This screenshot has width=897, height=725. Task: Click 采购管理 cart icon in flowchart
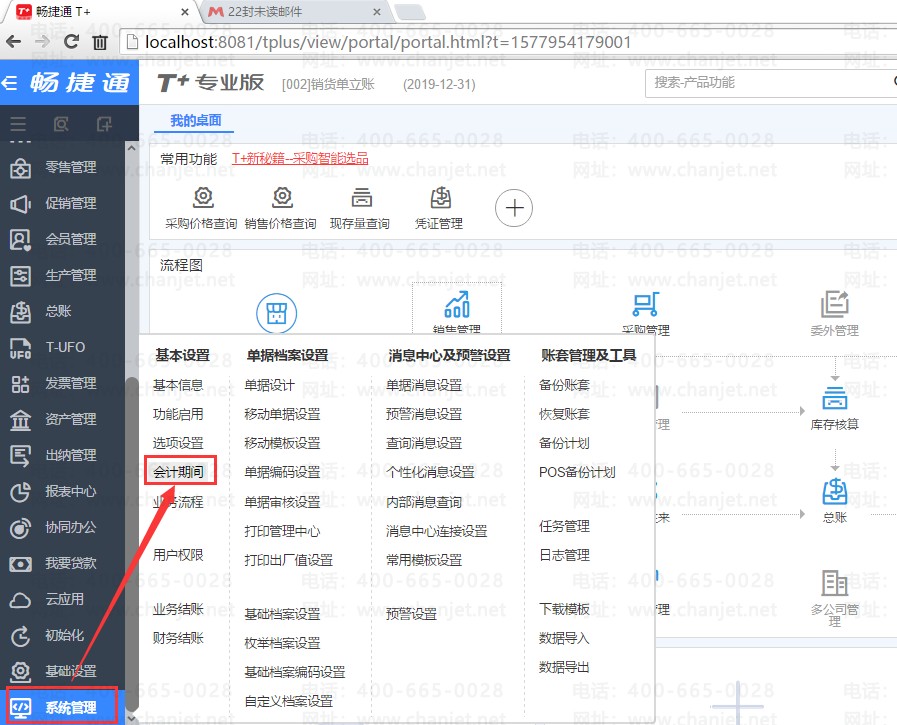point(645,304)
